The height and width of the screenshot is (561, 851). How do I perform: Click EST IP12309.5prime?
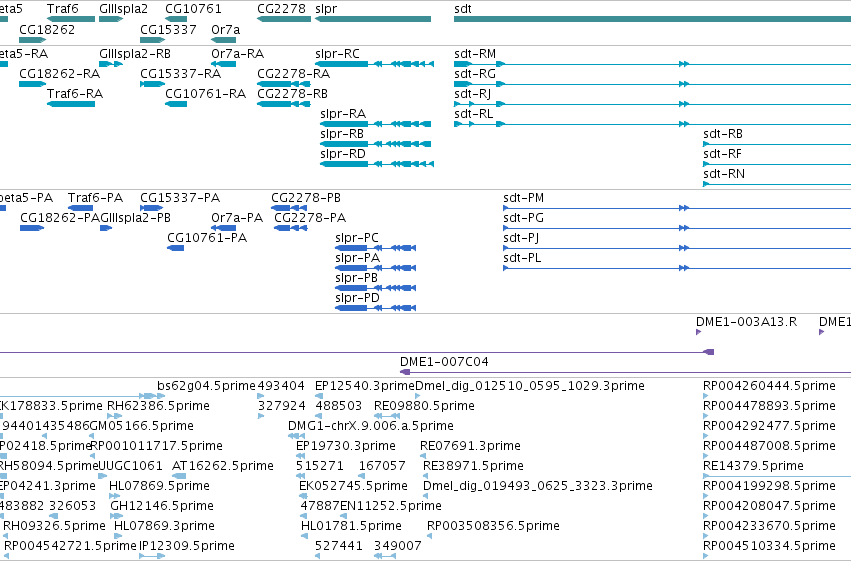187,546
